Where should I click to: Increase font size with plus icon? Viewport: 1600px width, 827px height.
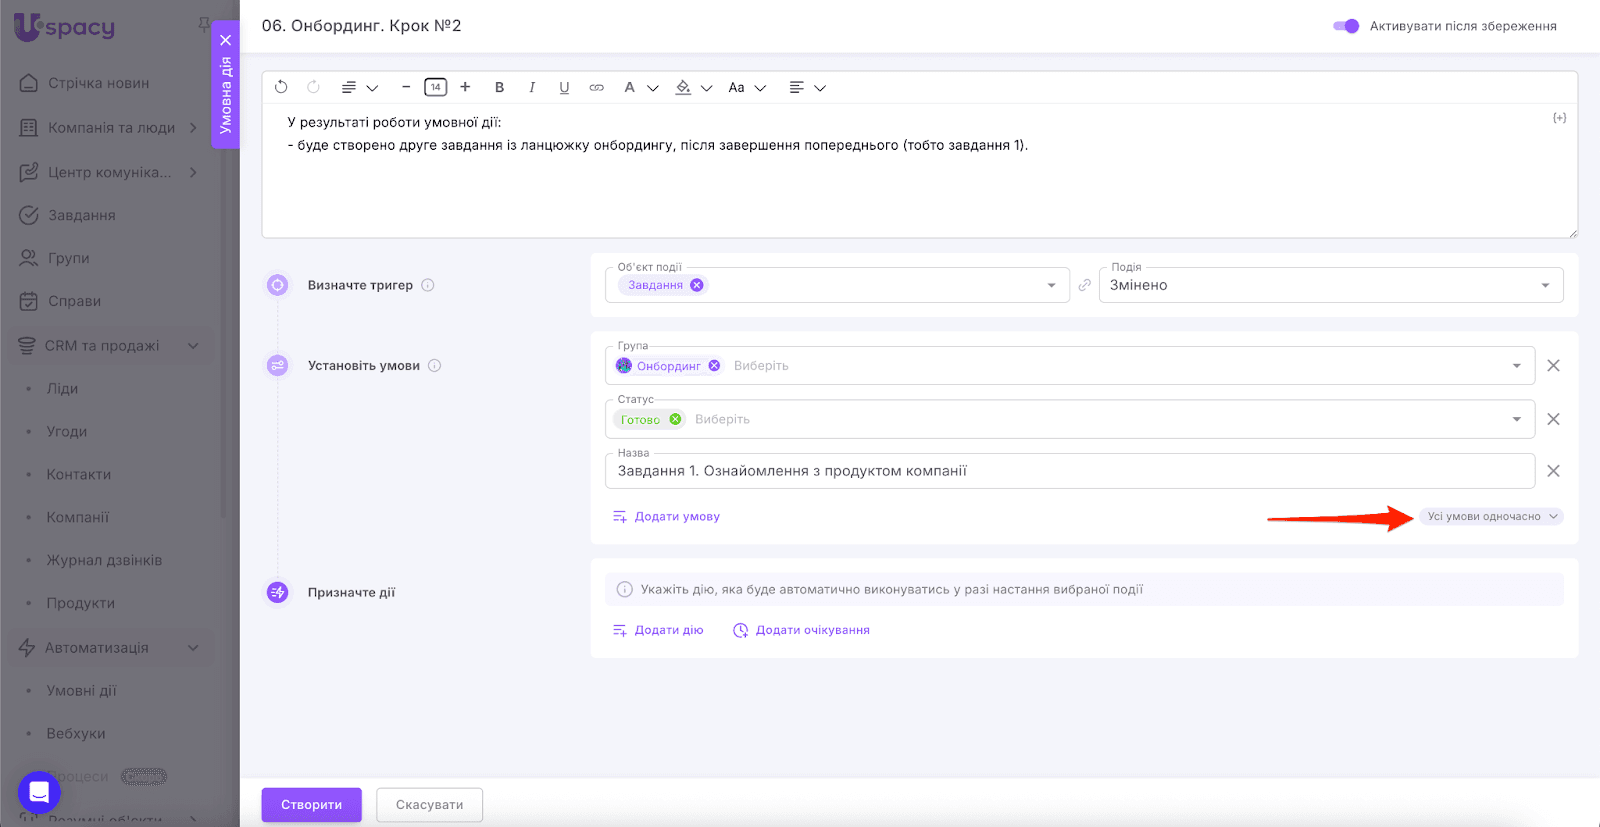tap(465, 87)
